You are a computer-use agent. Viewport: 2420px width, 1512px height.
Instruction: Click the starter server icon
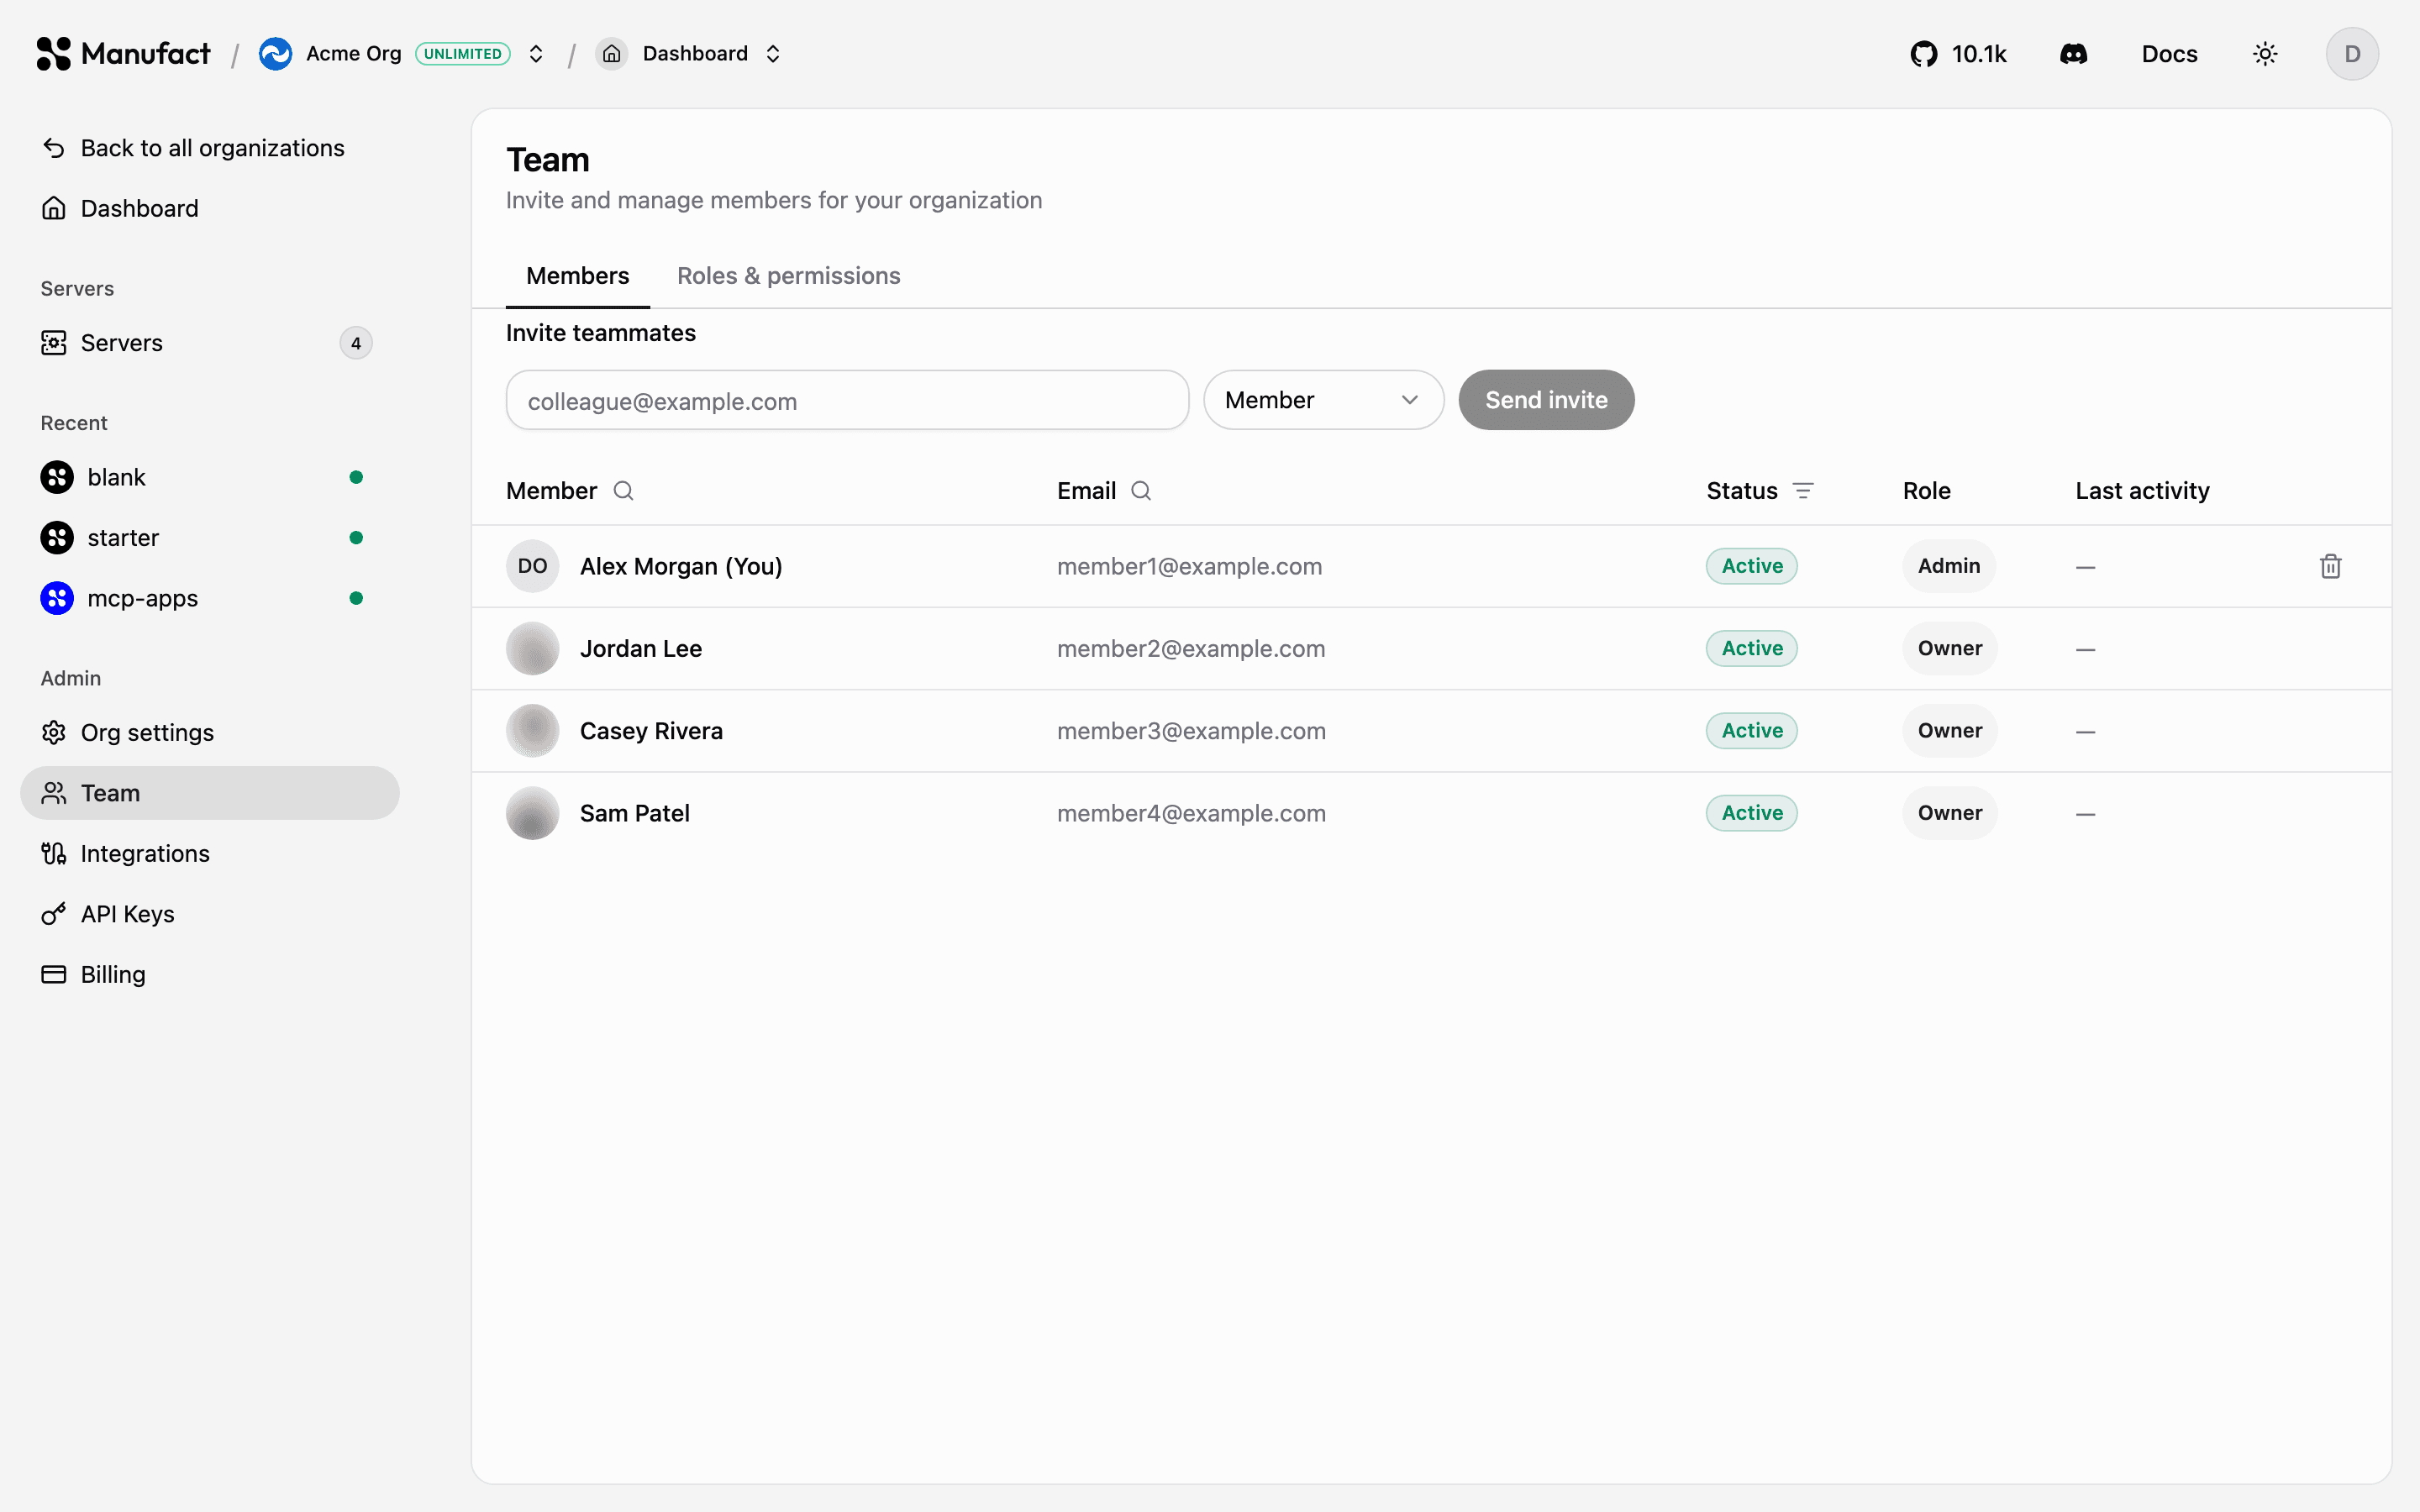[57, 538]
